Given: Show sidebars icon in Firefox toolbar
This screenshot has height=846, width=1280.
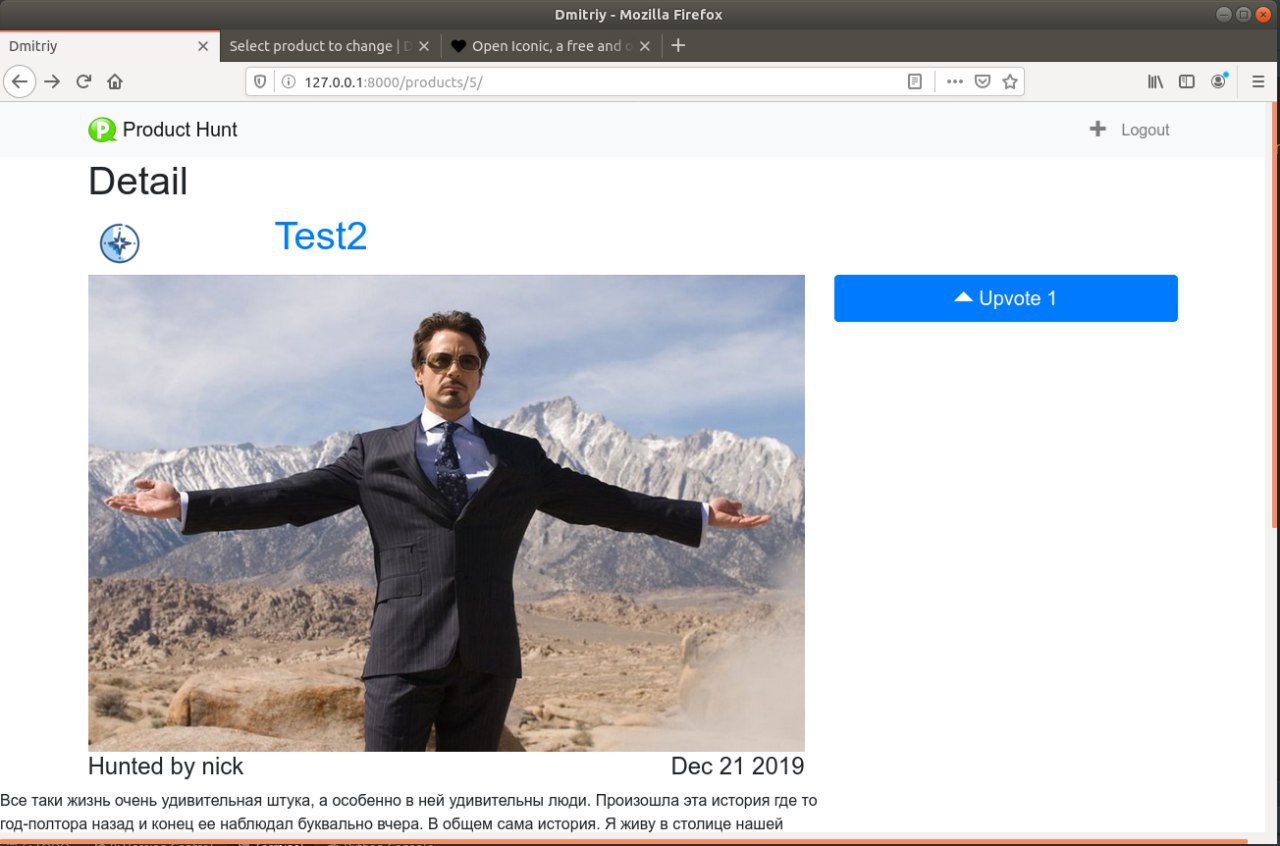Looking at the screenshot, I should click(x=1187, y=82).
